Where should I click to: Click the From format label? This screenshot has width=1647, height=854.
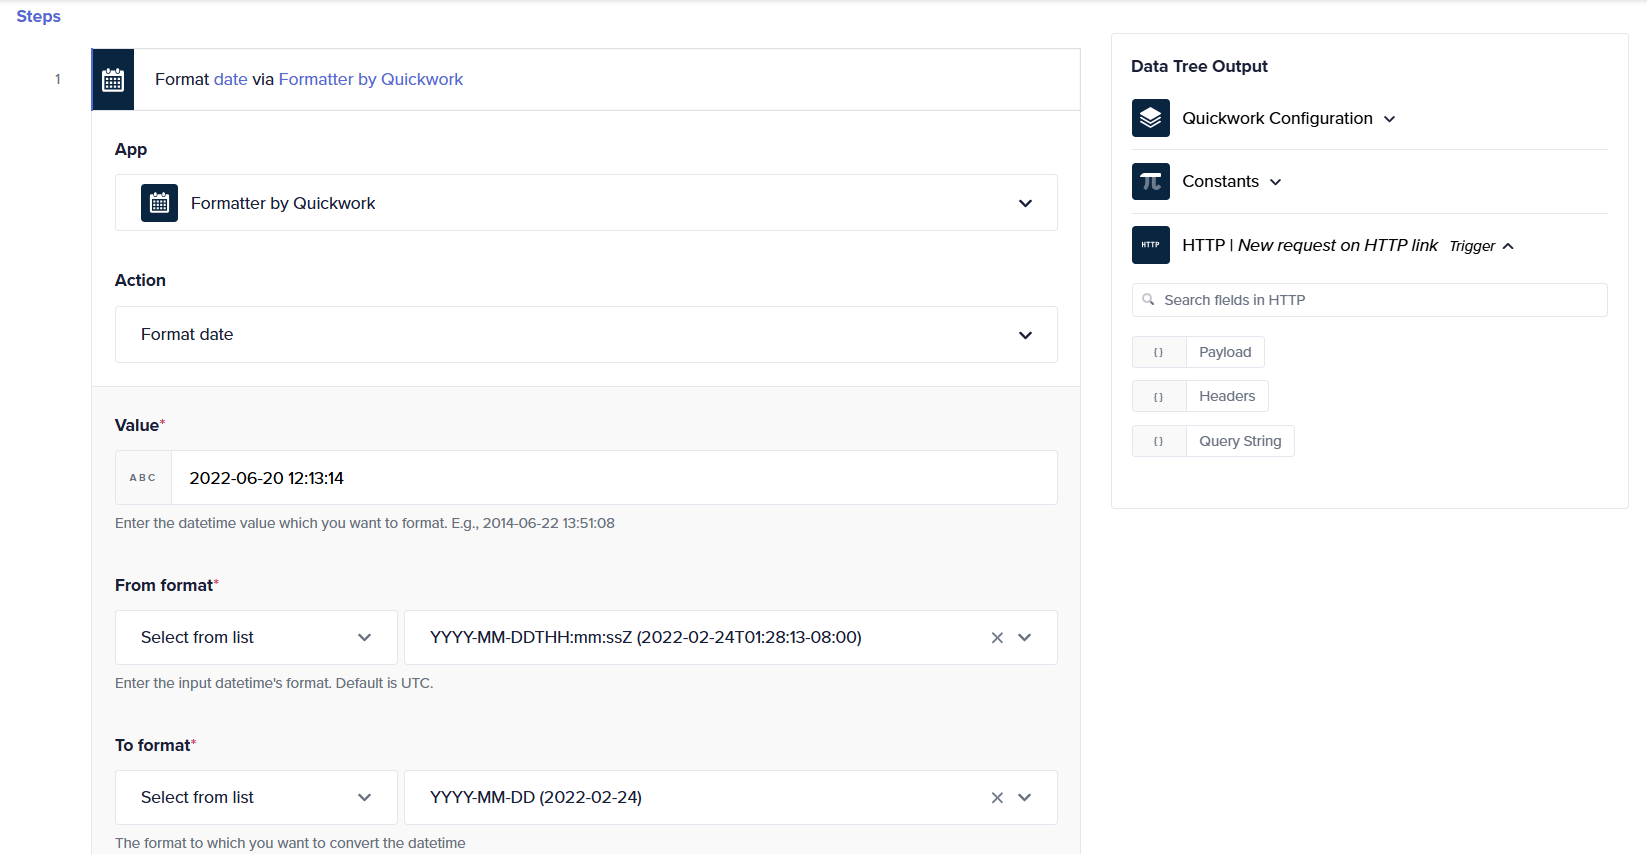tap(164, 585)
